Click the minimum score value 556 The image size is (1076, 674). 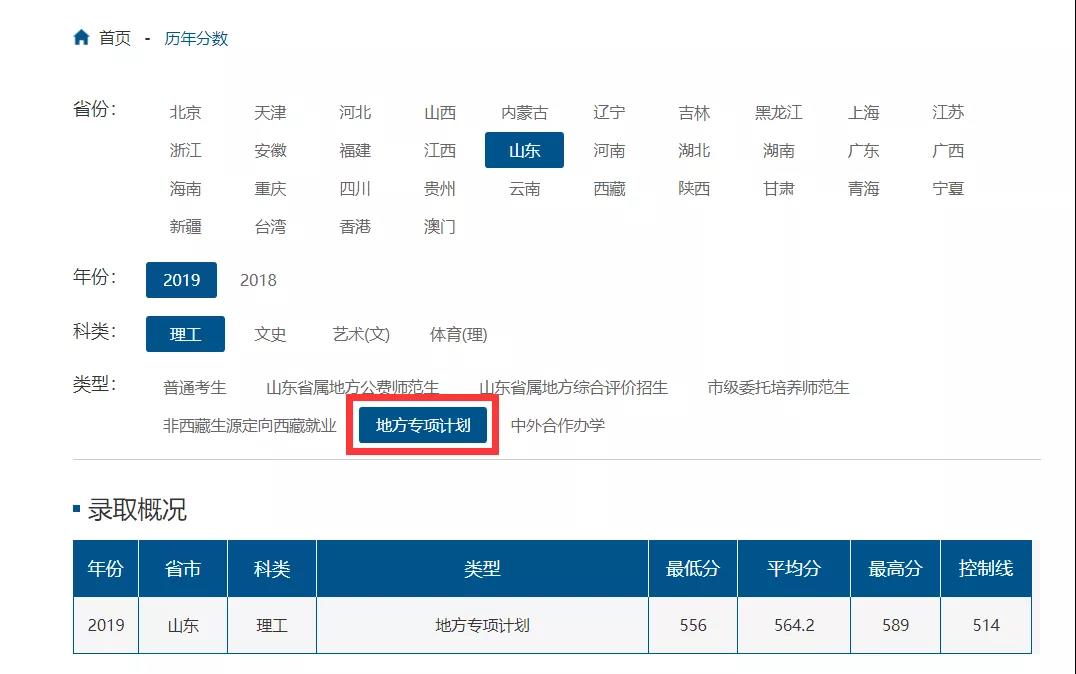coord(693,625)
